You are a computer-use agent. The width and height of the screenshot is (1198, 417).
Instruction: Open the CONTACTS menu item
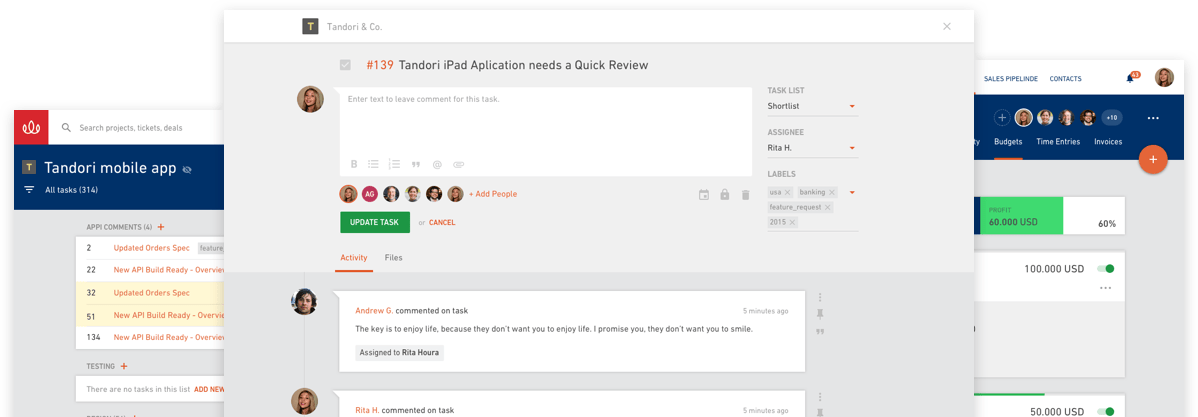(x=1065, y=79)
